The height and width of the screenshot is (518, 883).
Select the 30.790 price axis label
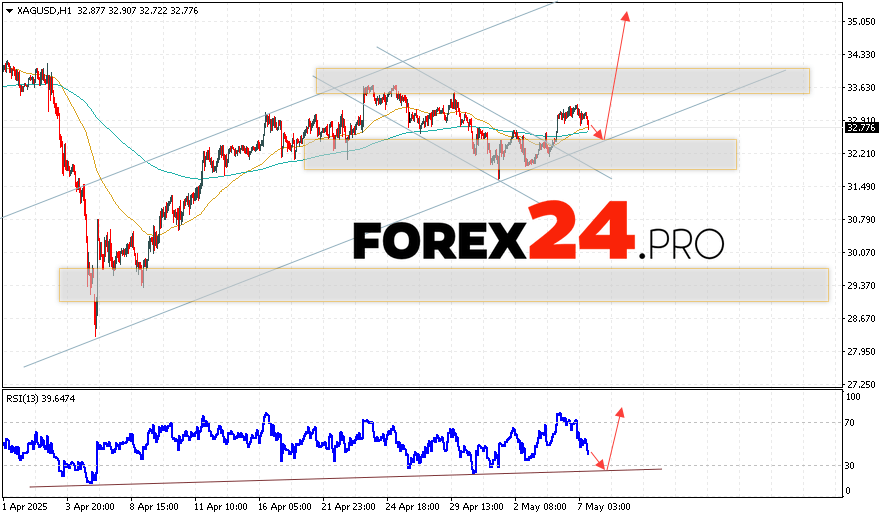pyautogui.click(x=861, y=220)
